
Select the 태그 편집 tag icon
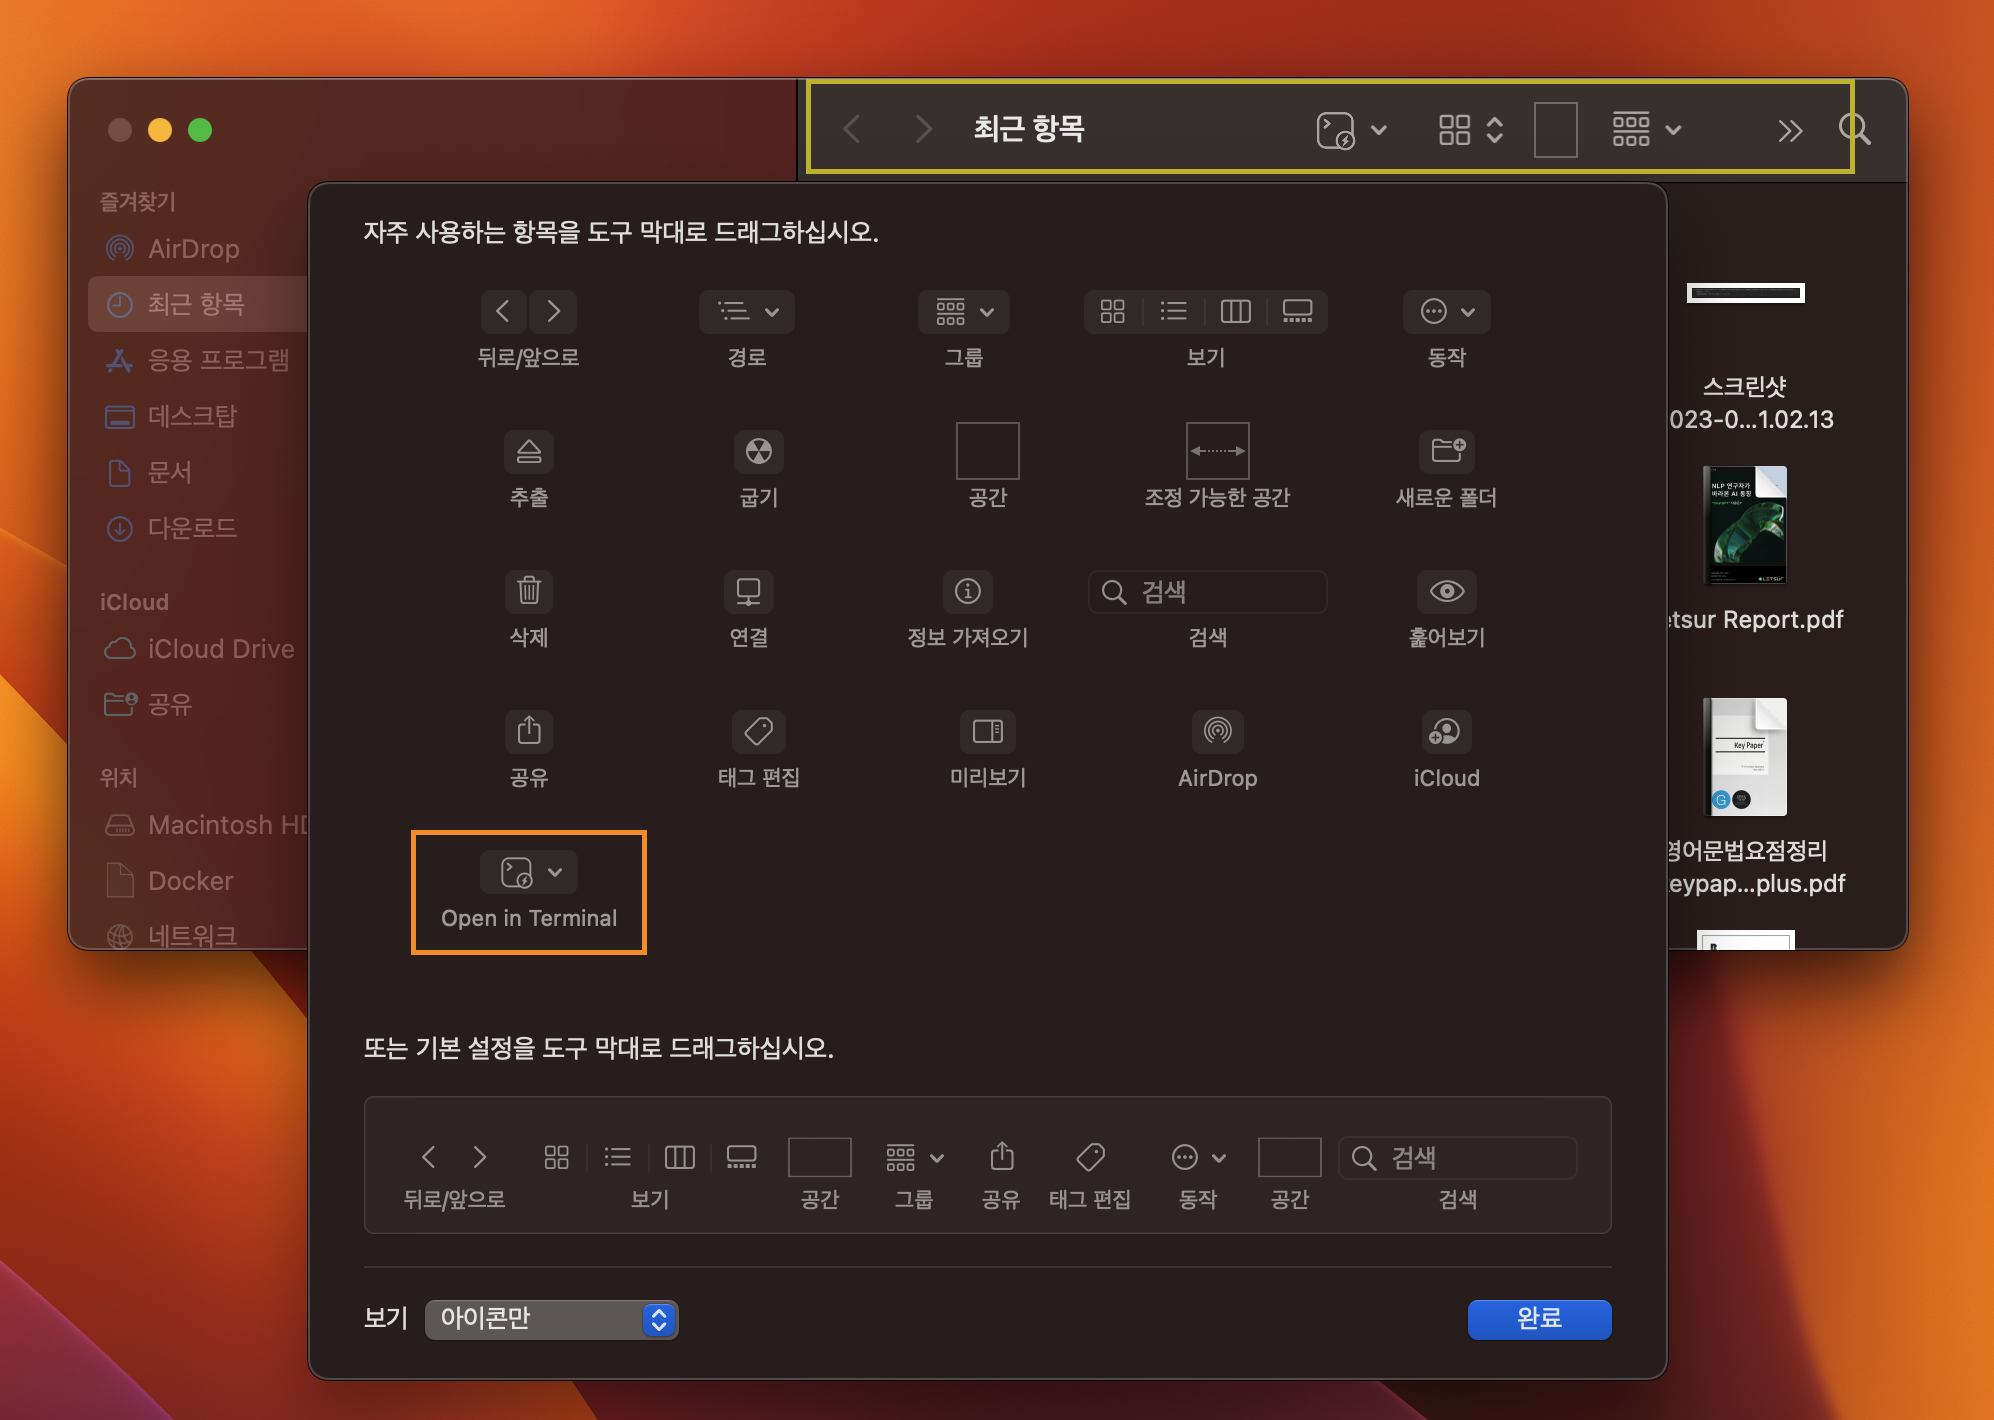click(758, 731)
